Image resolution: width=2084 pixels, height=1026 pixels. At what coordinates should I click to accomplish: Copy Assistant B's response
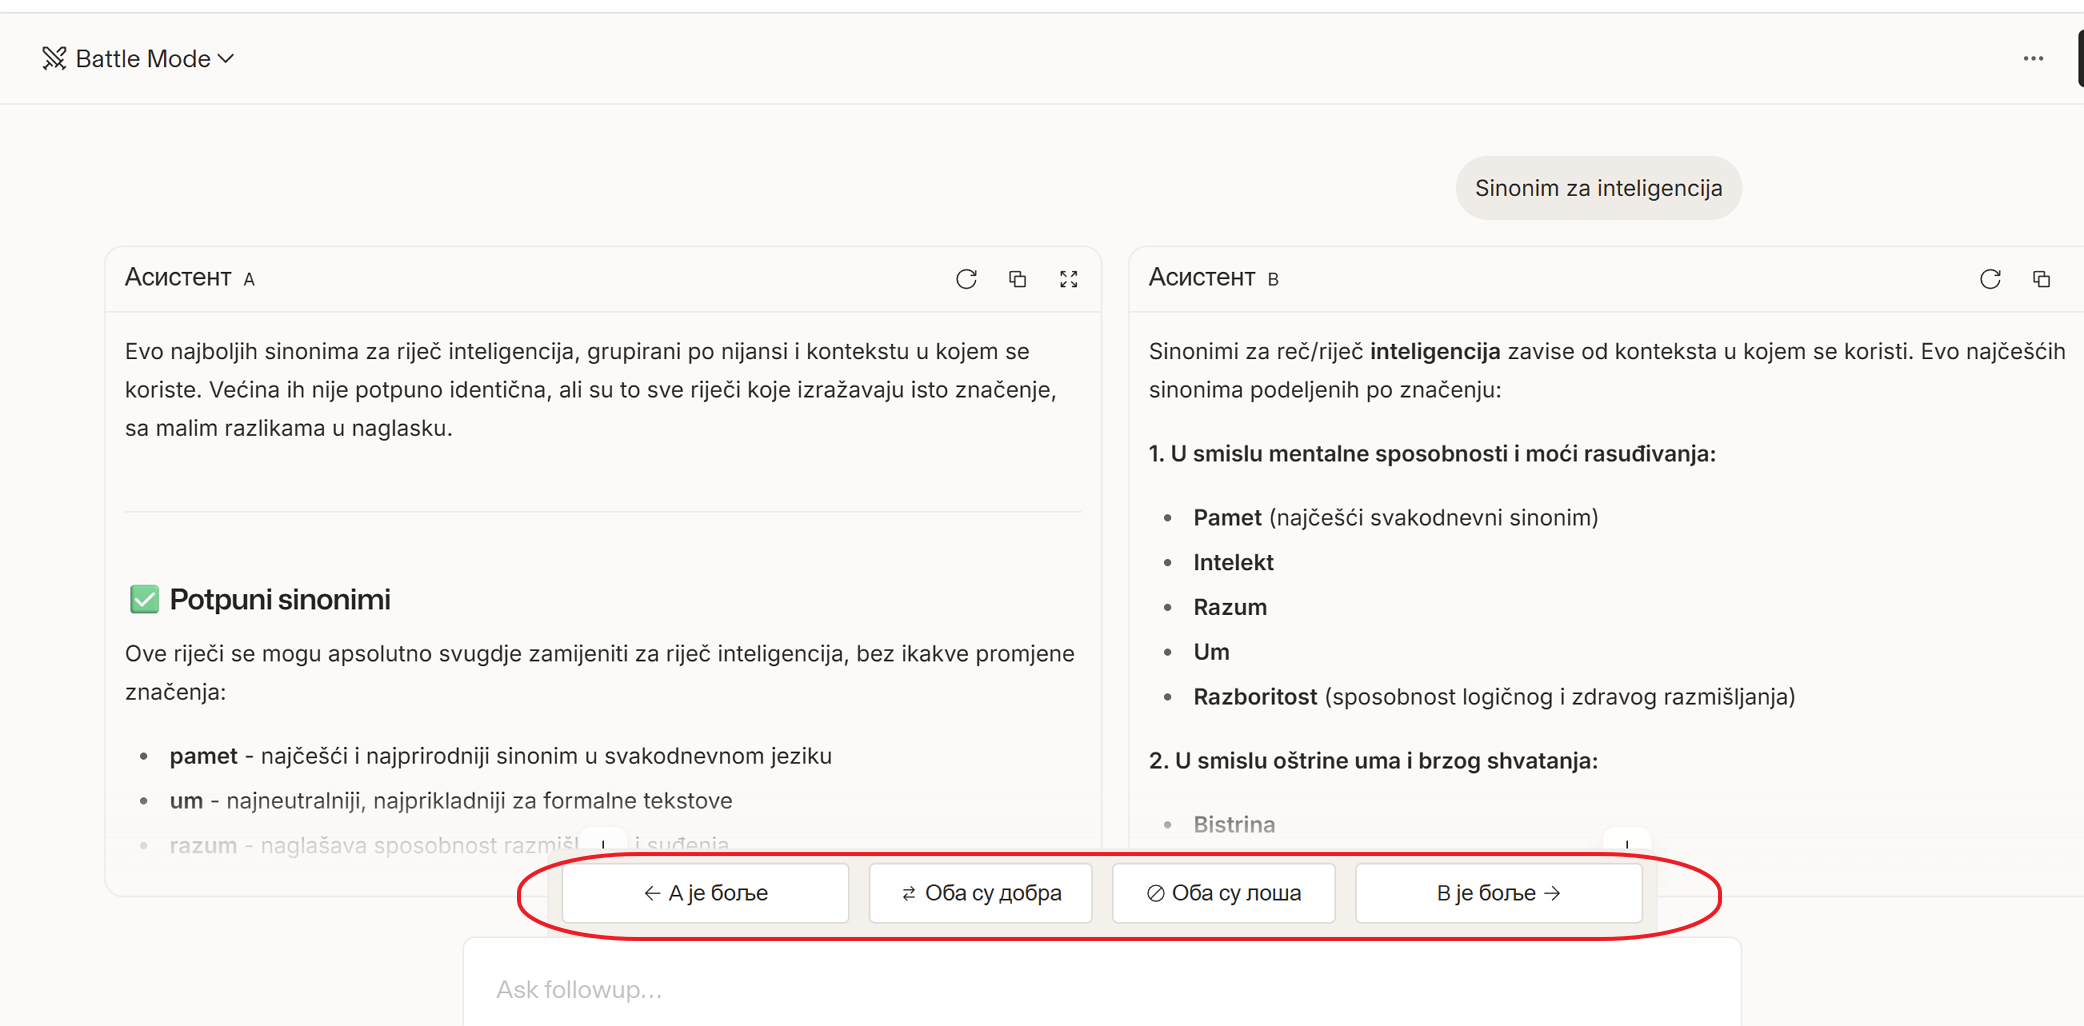(x=2041, y=279)
